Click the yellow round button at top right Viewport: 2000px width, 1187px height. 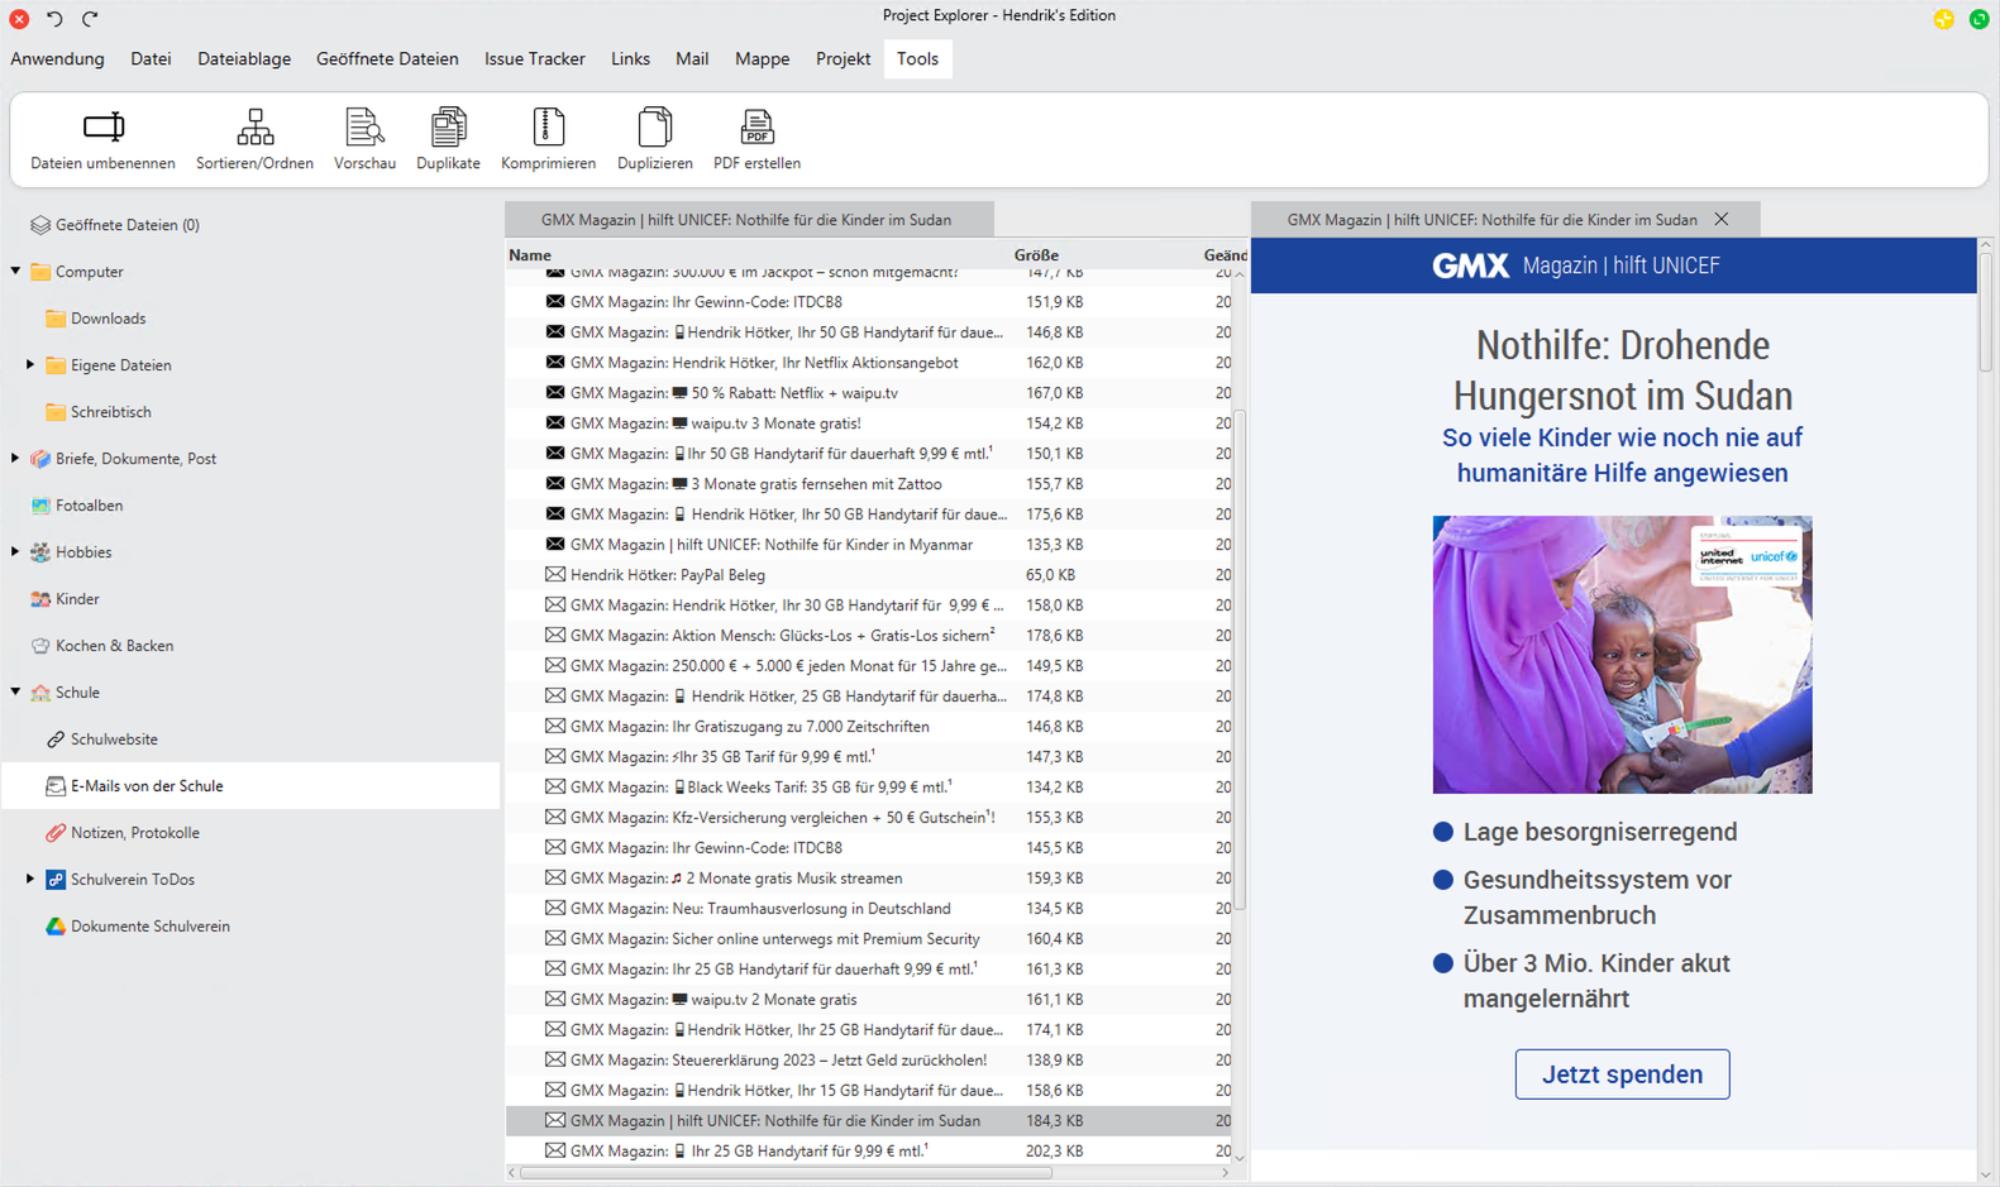point(1944,19)
